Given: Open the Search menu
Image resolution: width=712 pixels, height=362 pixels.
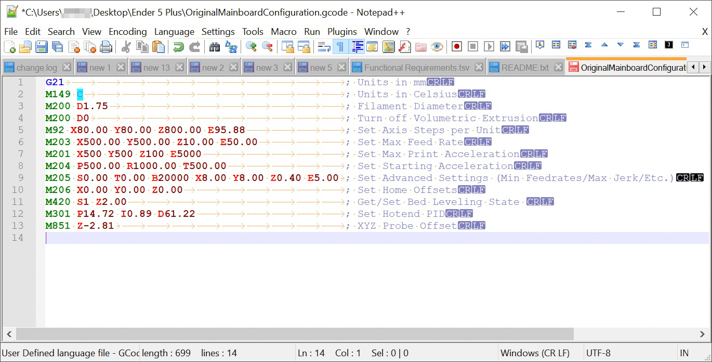Looking at the screenshot, I should tap(61, 31).
